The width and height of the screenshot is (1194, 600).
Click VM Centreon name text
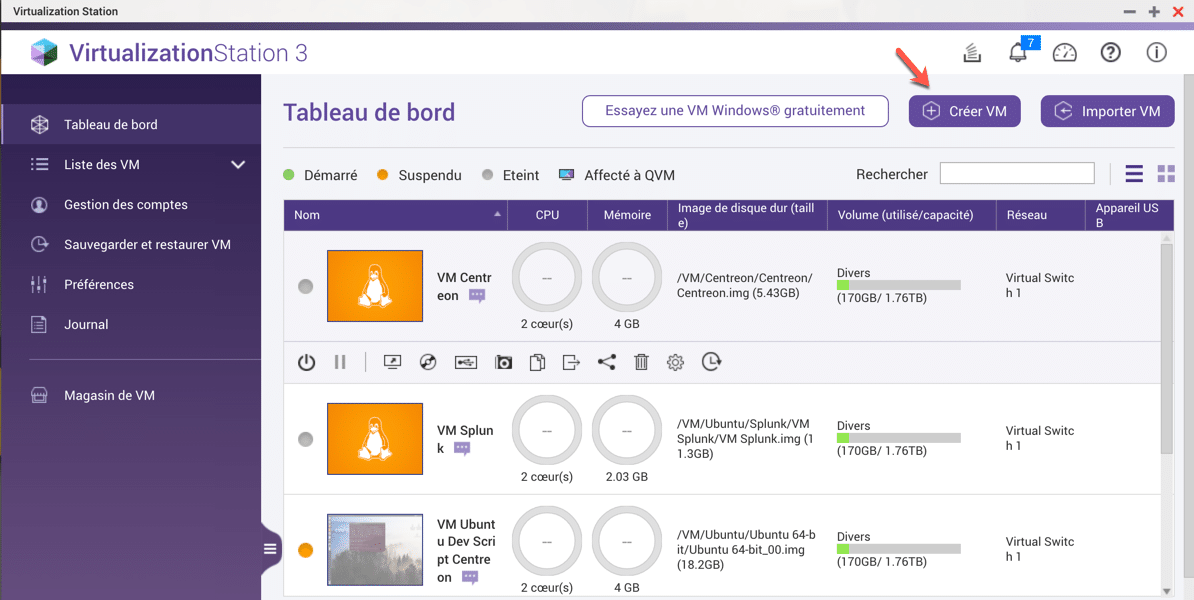click(x=465, y=286)
